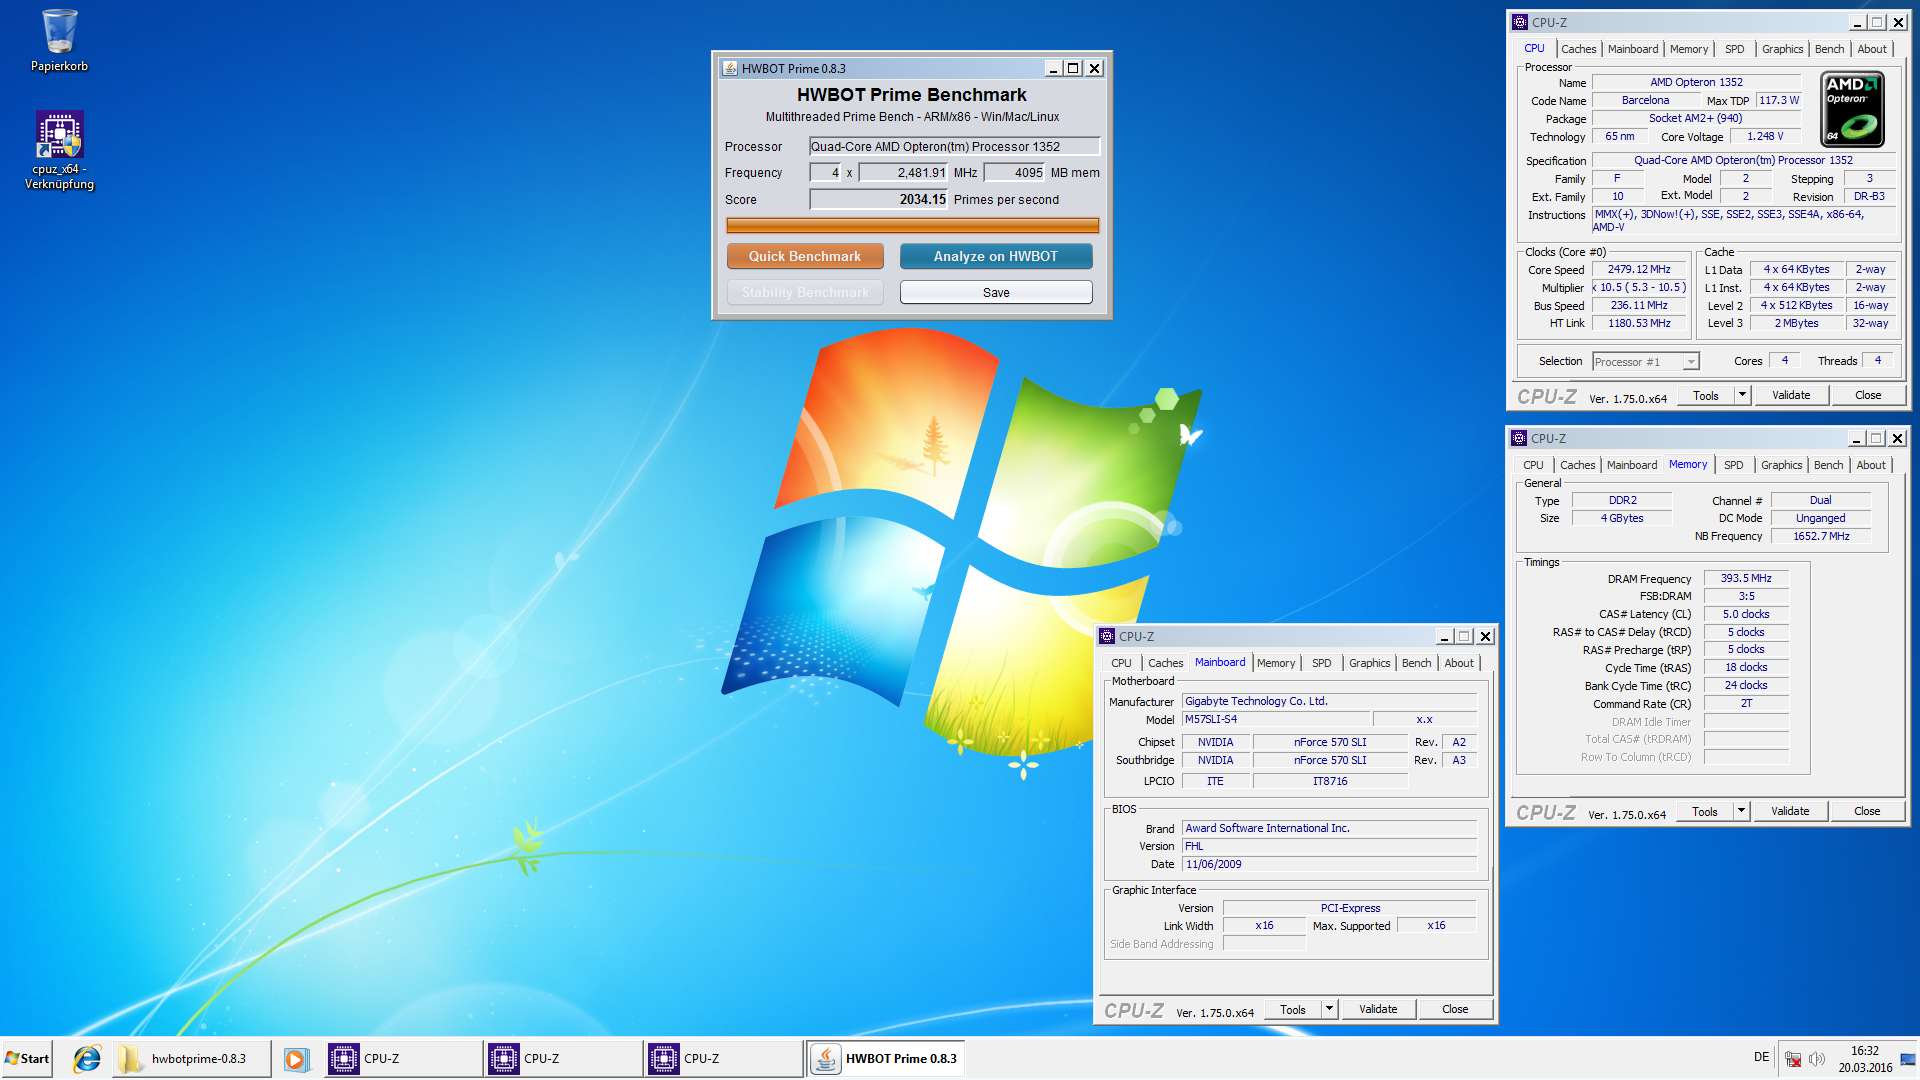Viewport: 1920px width, 1080px height.
Task: Open the SPD tab in the Memory window
Action: pyautogui.click(x=1733, y=465)
